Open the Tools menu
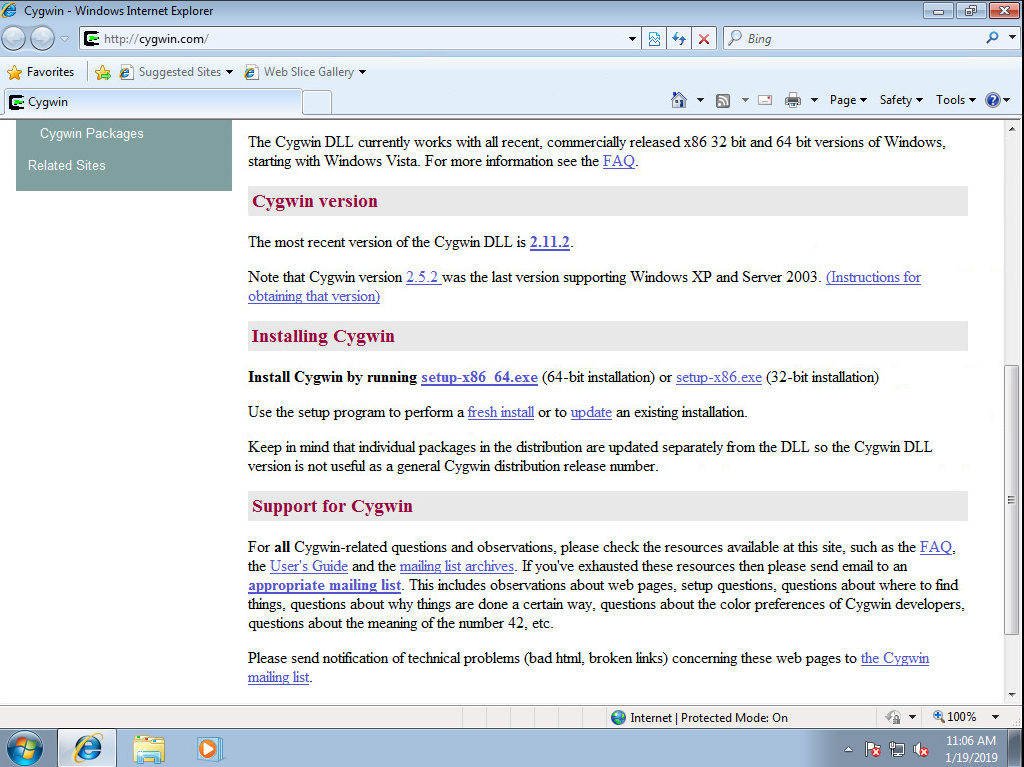 click(x=955, y=100)
